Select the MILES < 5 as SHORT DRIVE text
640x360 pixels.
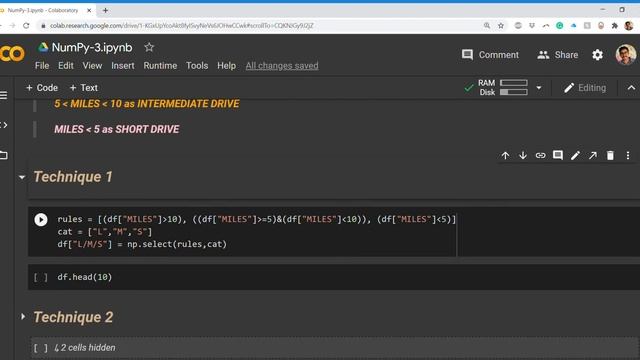117,129
